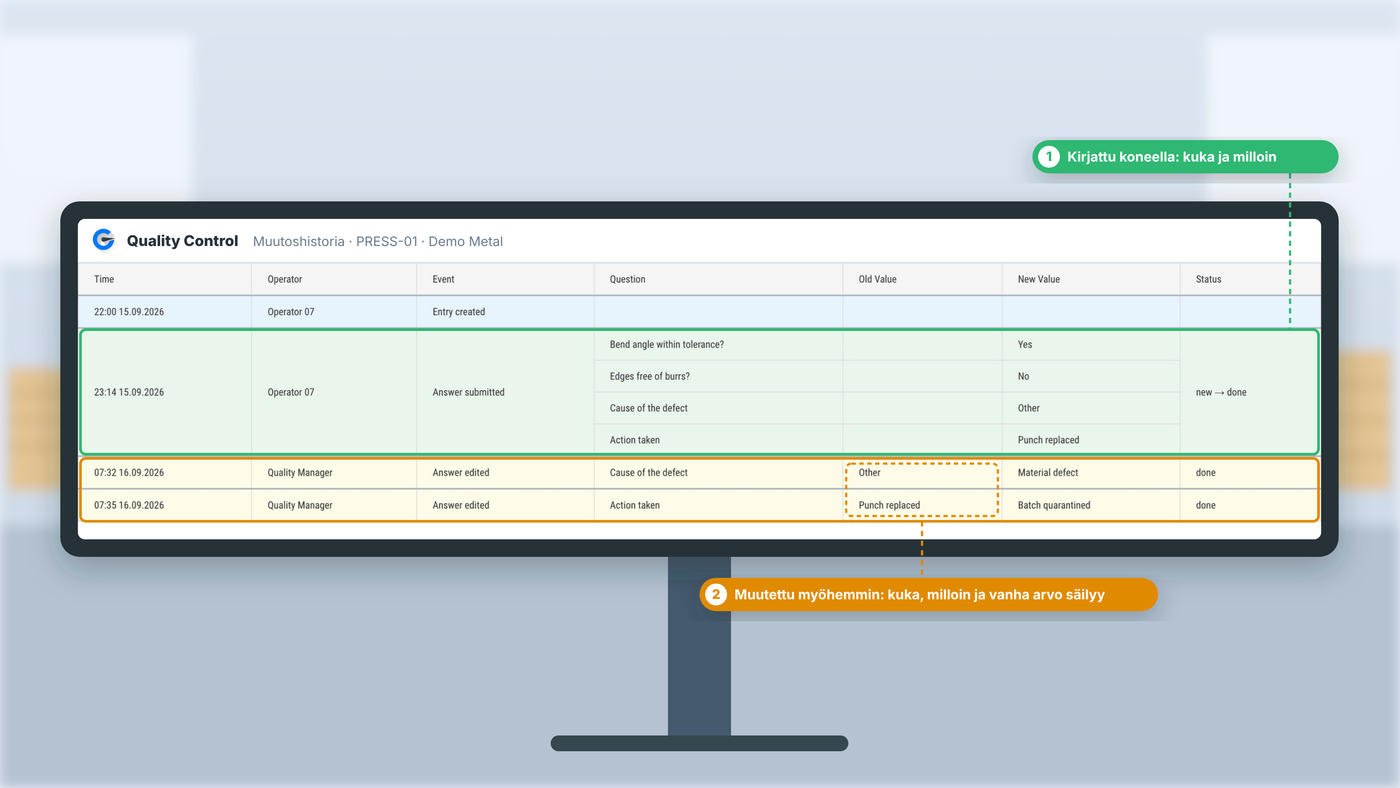The image size is (1400, 788).
Task: Click the old value 'Punch replaced' cell
Action: tap(922, 505)
